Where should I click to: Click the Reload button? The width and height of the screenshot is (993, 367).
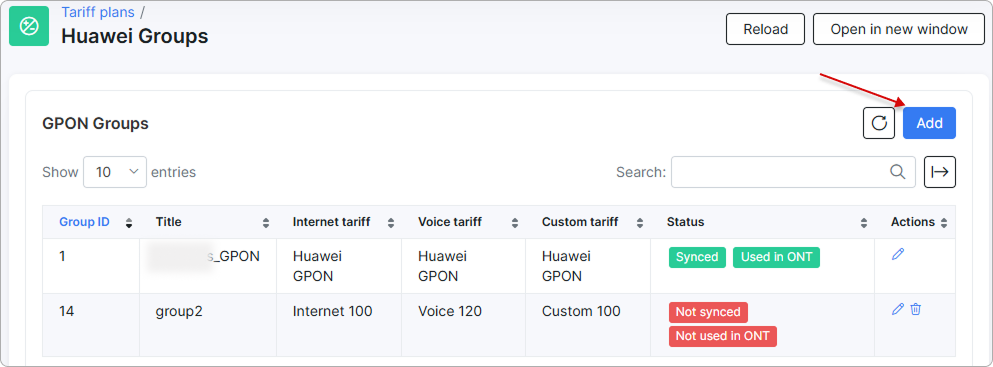point(765,29)
